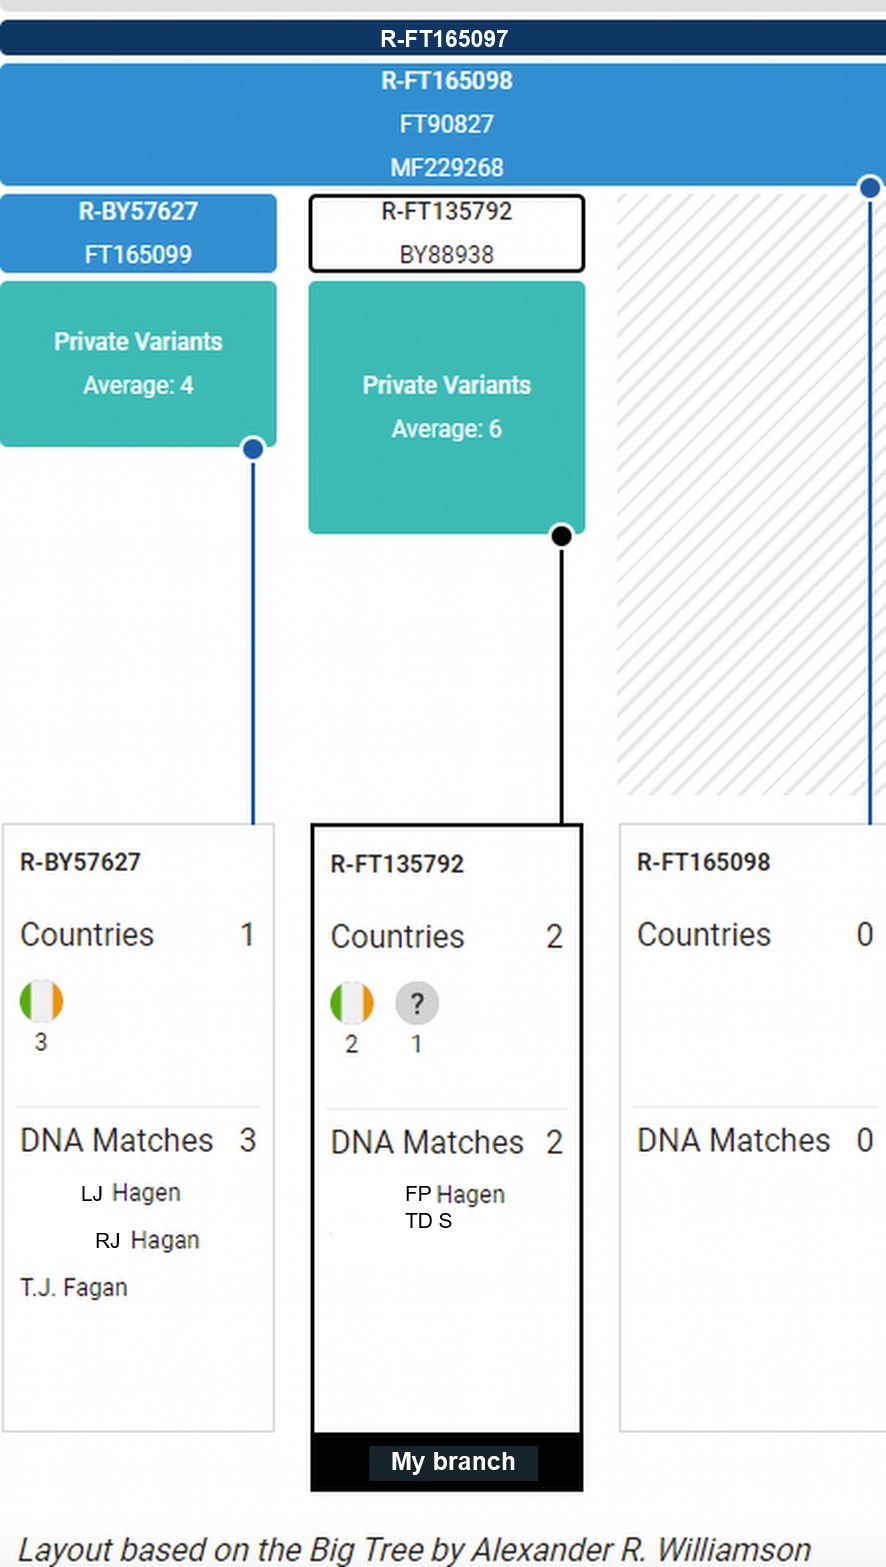
Task: Select the R-FT165097 top haplogroup bar
Action: [443, 39]
